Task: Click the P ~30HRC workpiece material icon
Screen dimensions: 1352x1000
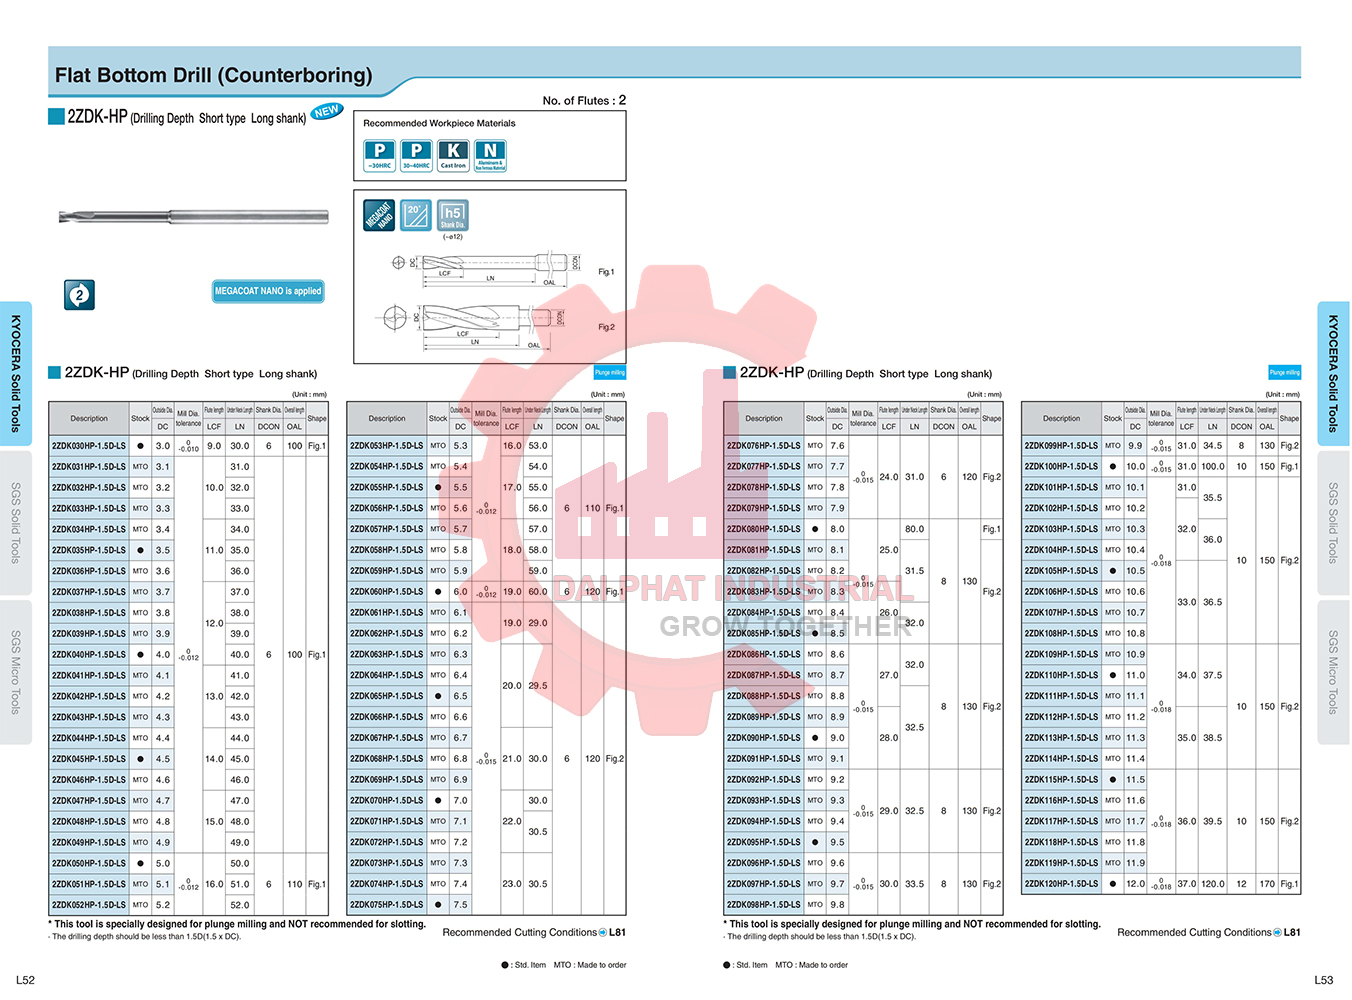Action: pos(379,155)
